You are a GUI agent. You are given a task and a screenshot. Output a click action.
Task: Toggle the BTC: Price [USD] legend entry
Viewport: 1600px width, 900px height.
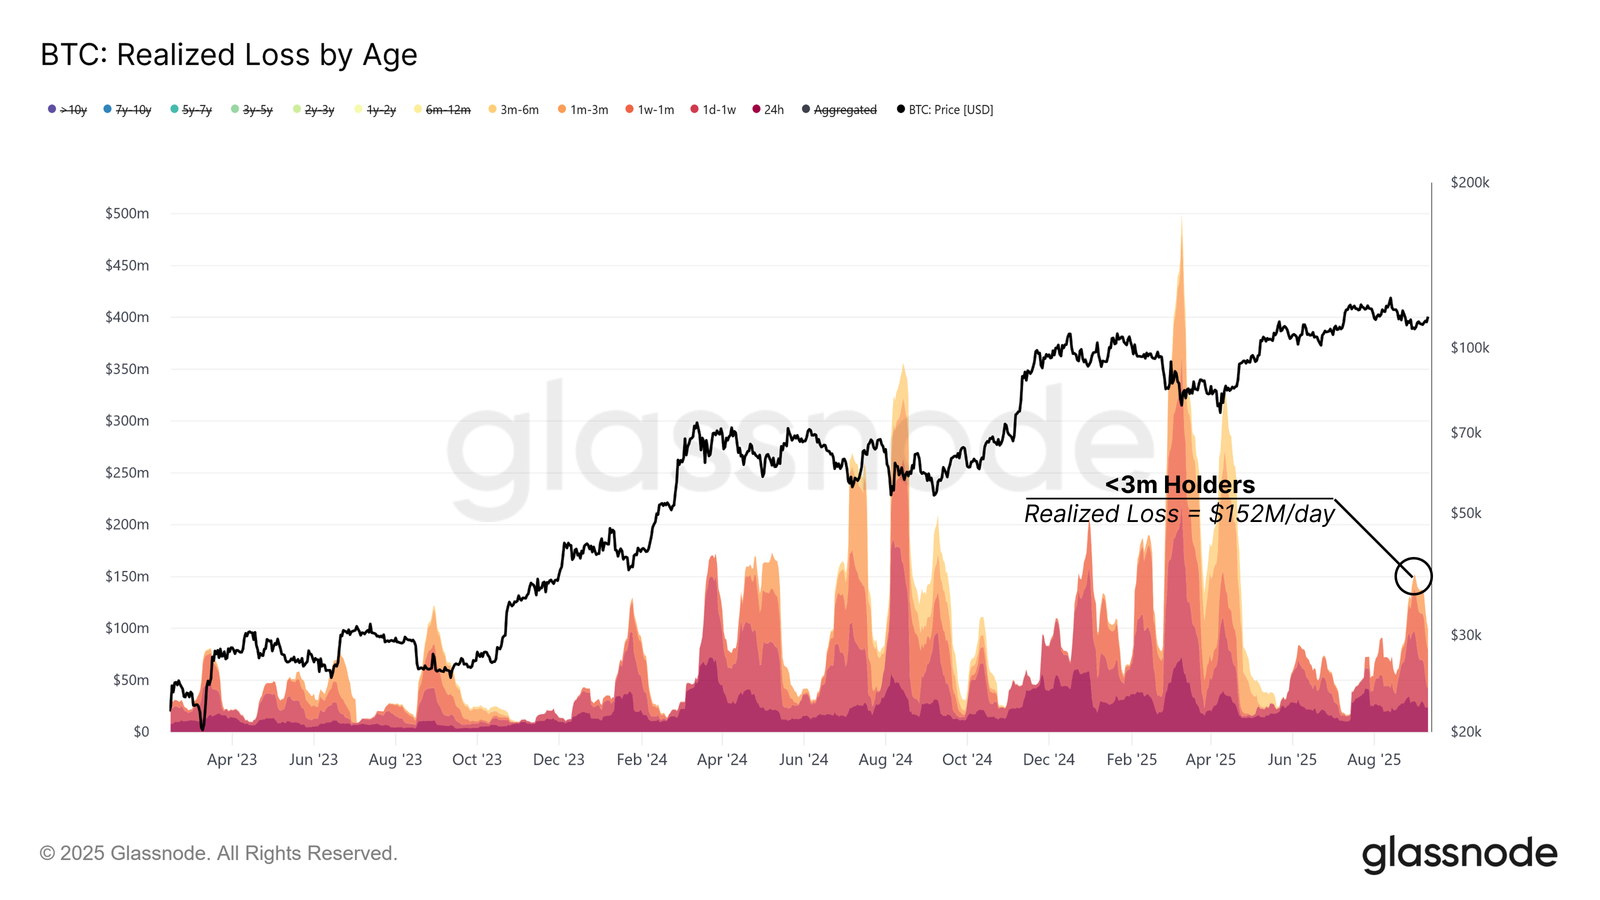945,110
